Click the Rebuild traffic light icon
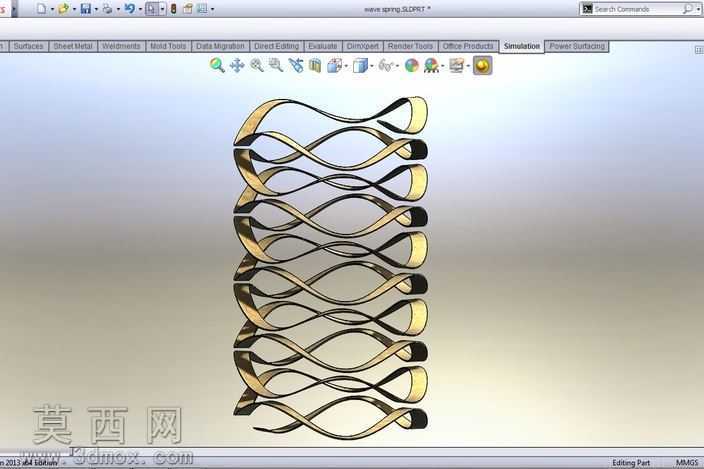This screenshot has width=704, height=469. pyautogui.click(x=173, y=9)
